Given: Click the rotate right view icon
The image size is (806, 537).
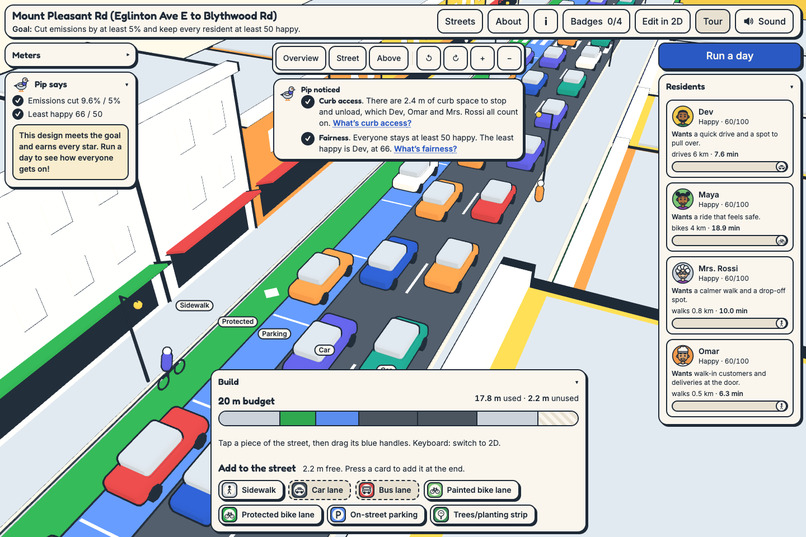Looking at the screenshot, I should point(455,58).
